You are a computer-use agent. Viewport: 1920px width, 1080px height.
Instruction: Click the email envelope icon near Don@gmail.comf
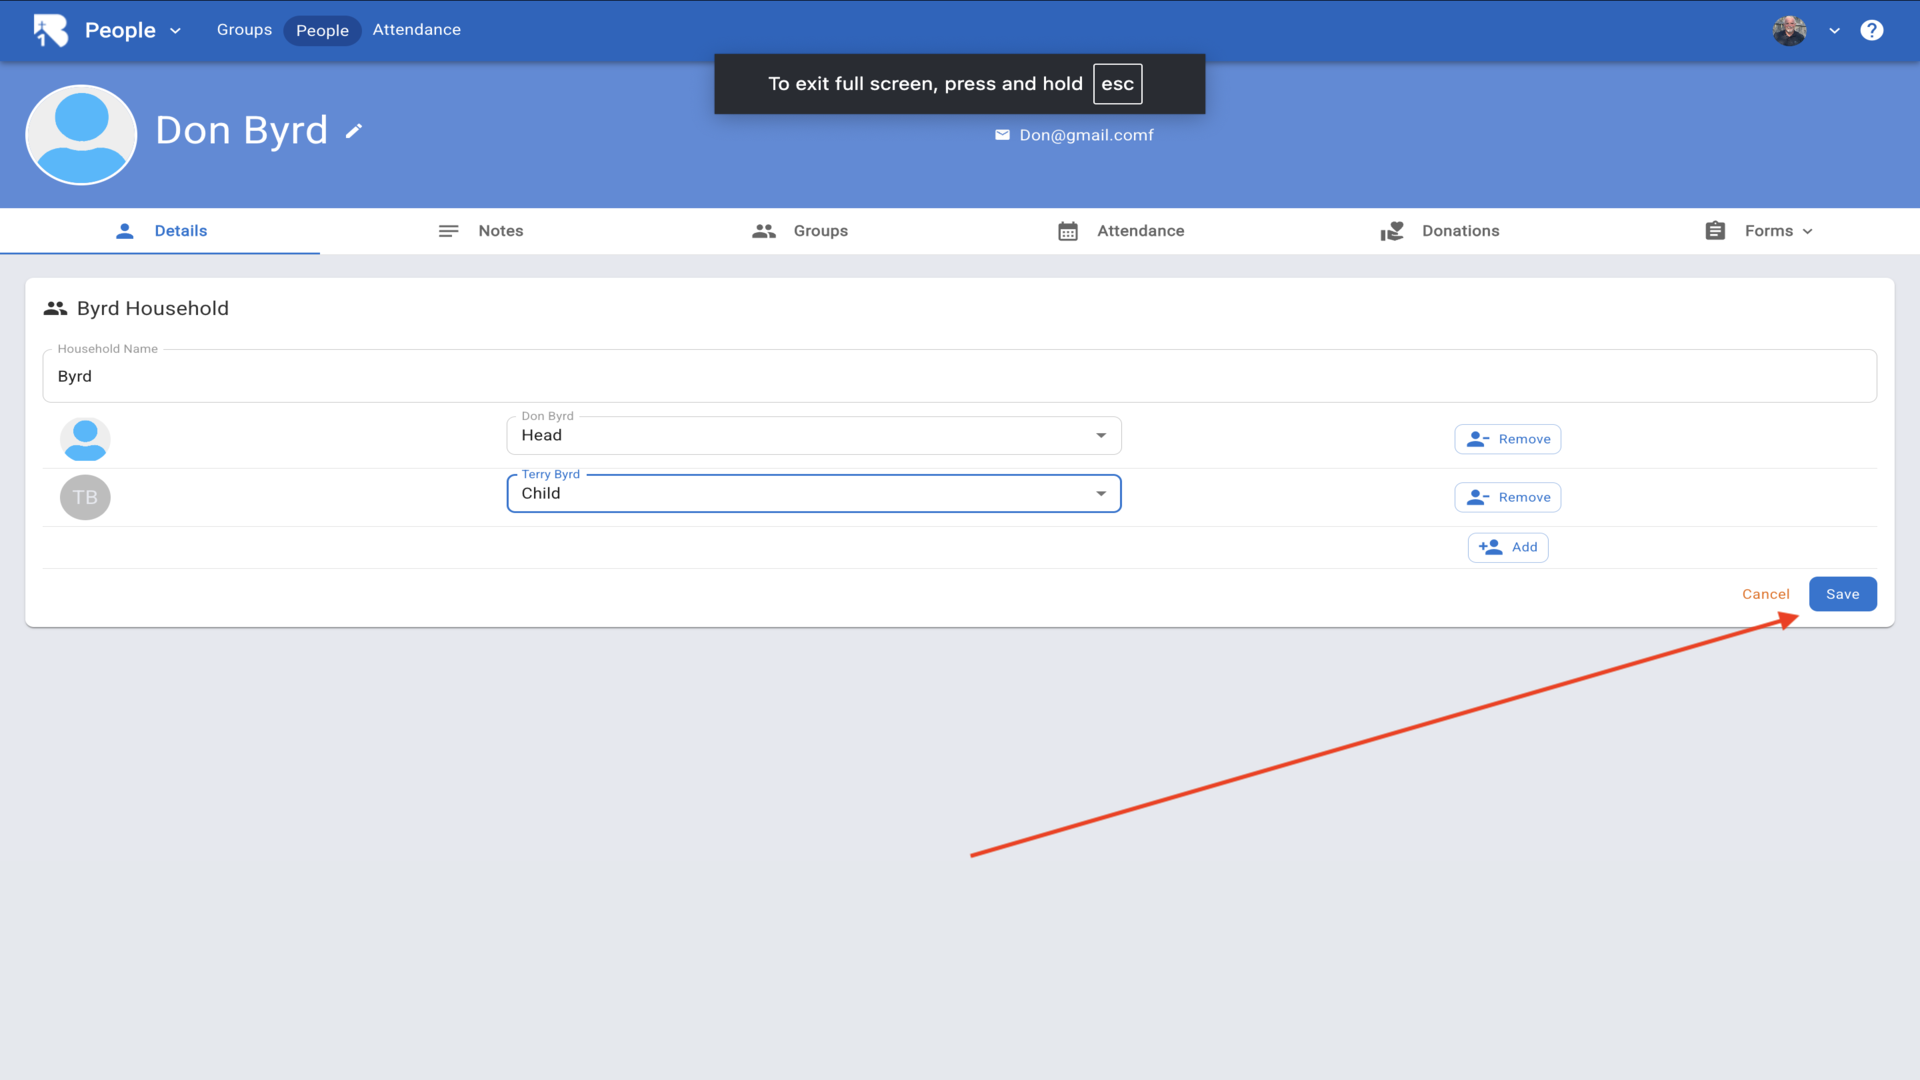1002,135
